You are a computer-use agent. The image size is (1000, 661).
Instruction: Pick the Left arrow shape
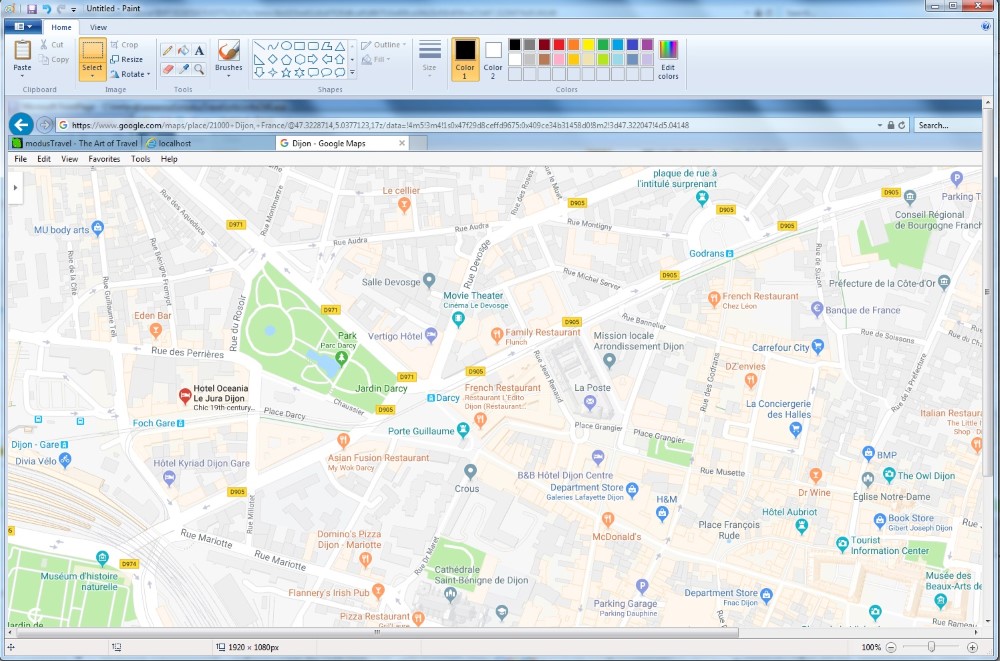pos(327,59)
